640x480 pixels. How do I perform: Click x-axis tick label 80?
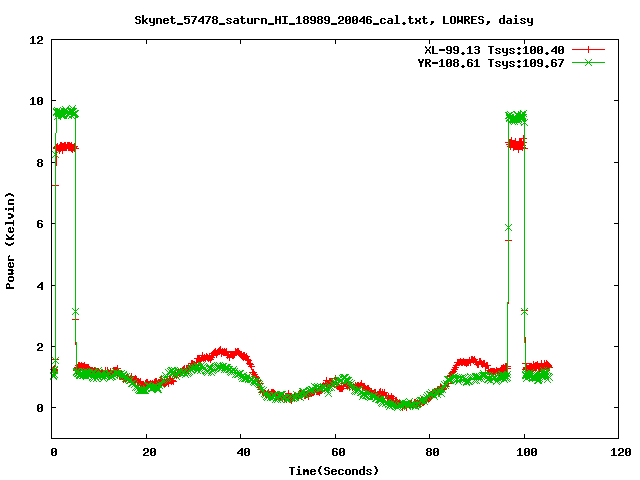(432, 452)
